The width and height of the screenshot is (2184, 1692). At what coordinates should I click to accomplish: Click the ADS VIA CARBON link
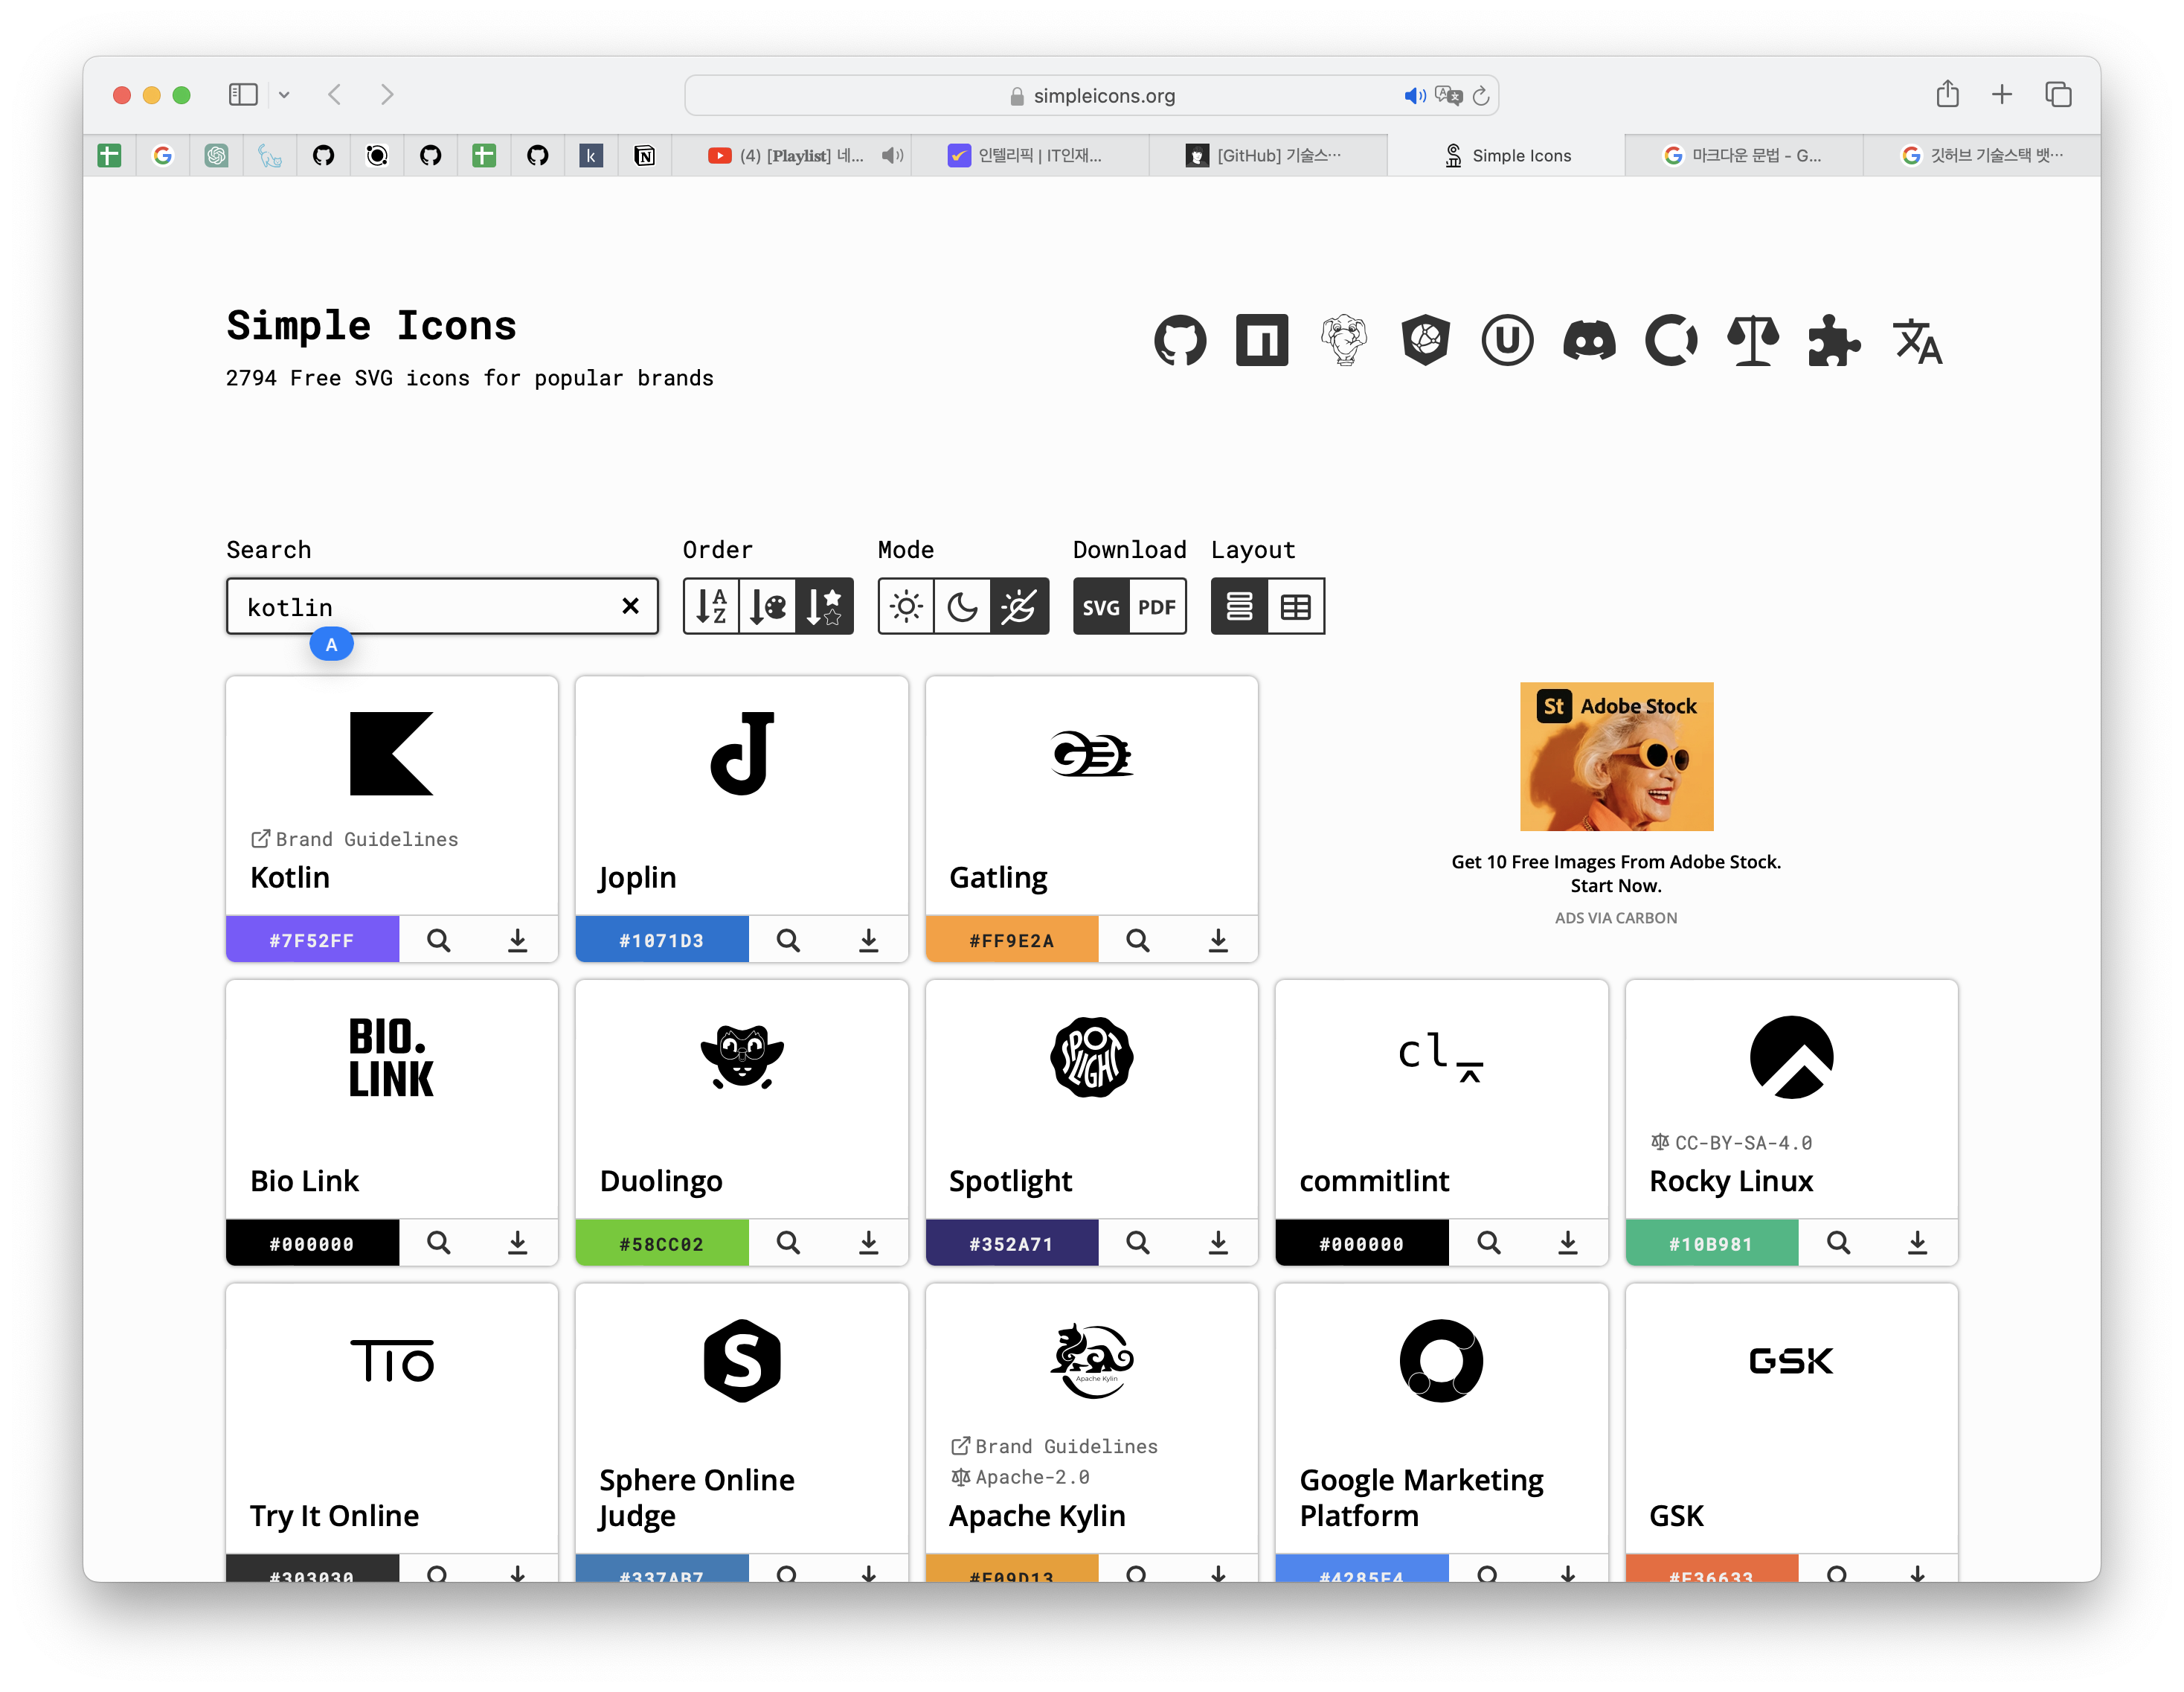point(1616,918)
